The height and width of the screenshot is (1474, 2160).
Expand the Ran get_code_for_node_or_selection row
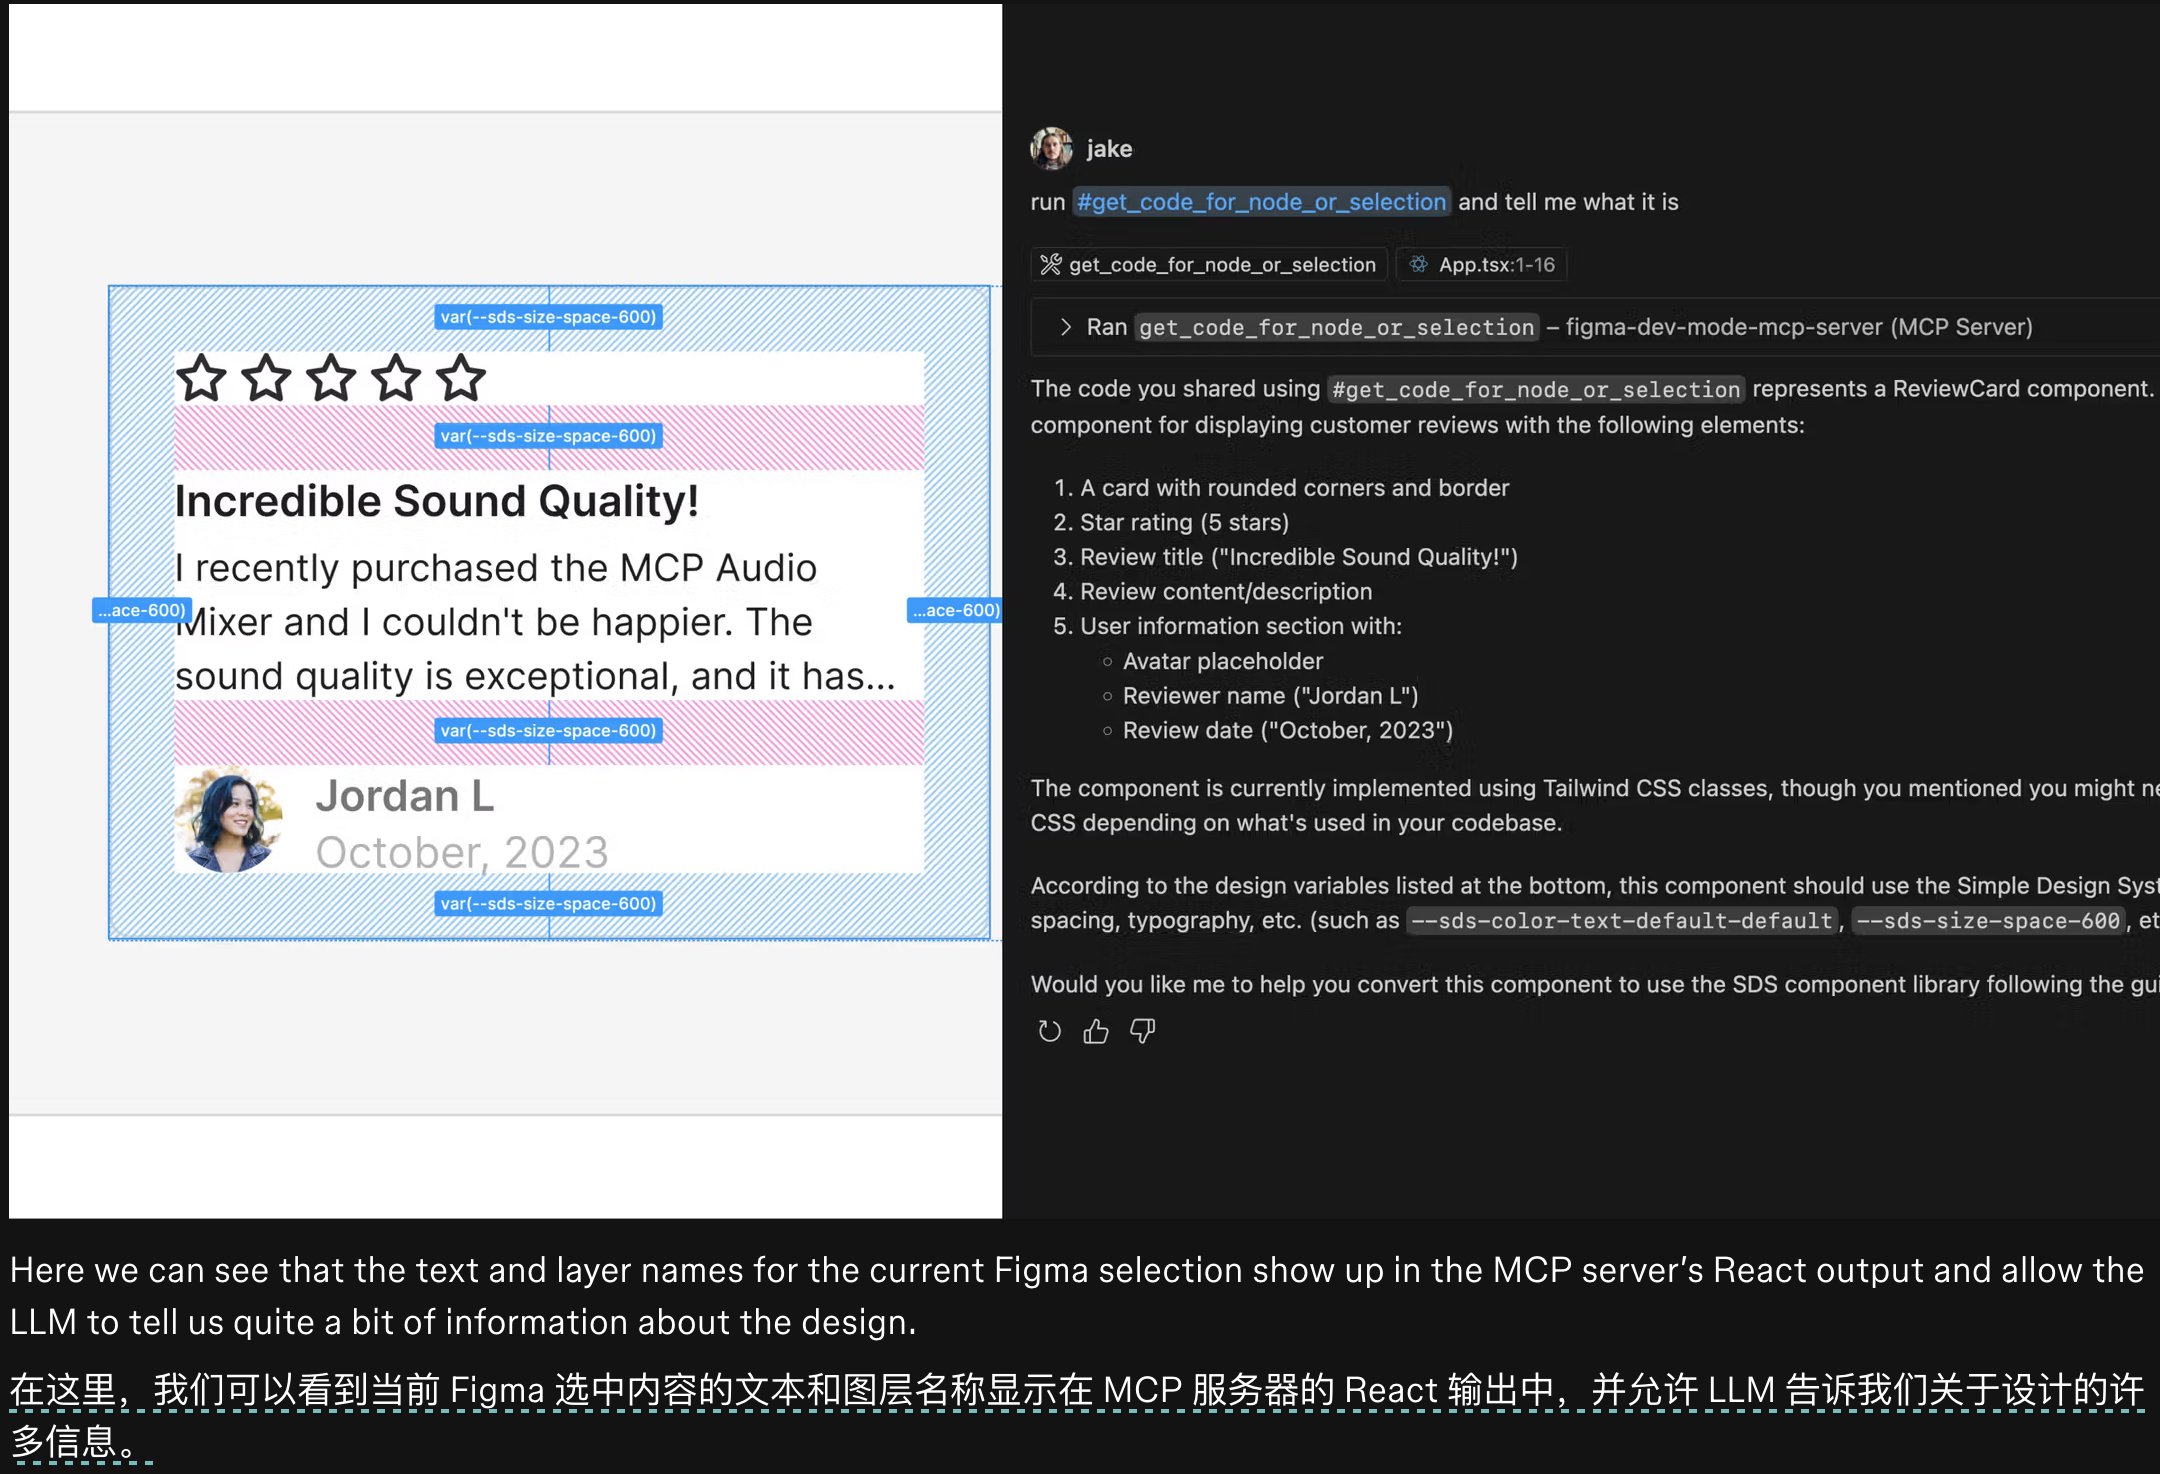1066,327
